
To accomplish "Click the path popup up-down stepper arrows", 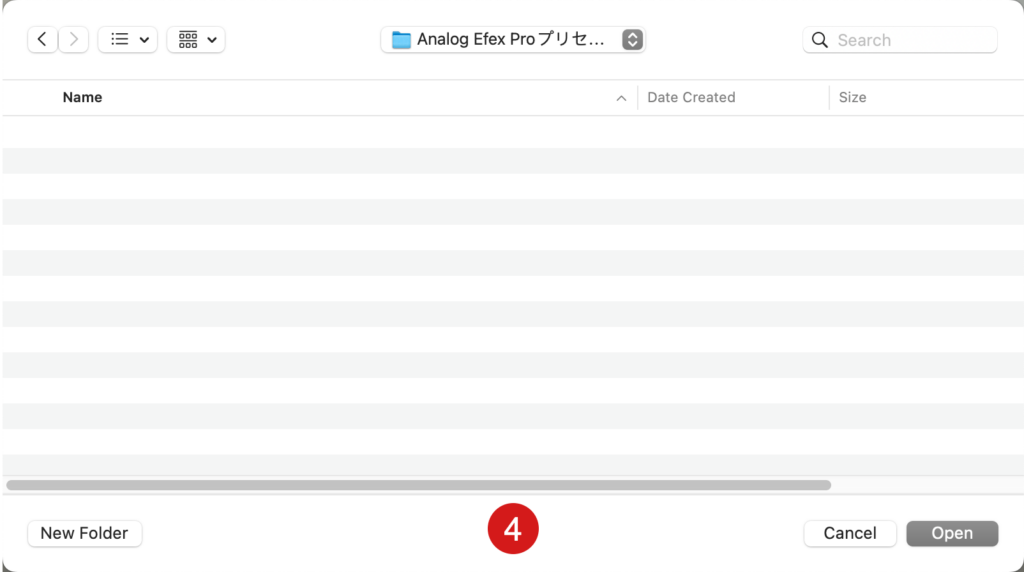I will (x=632, y=40).
